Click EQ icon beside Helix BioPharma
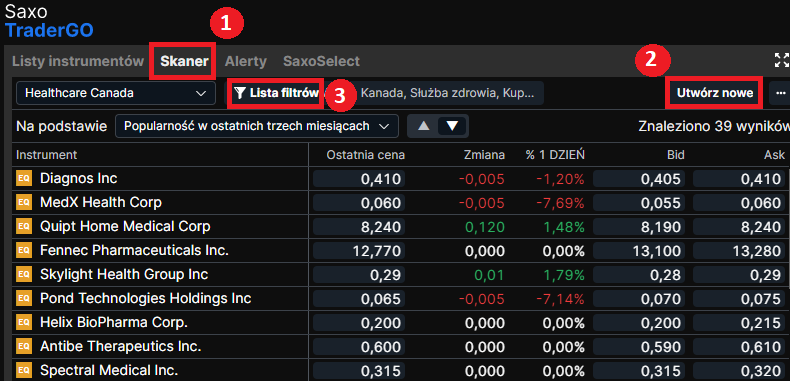Viewport: 790px width, 381px height. click(x=24, y=323)
